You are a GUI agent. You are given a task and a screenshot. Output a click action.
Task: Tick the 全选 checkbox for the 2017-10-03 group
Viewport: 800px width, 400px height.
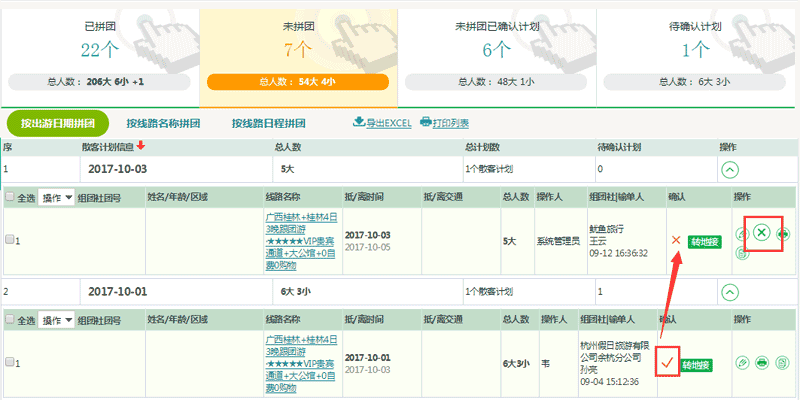(10, 197)
